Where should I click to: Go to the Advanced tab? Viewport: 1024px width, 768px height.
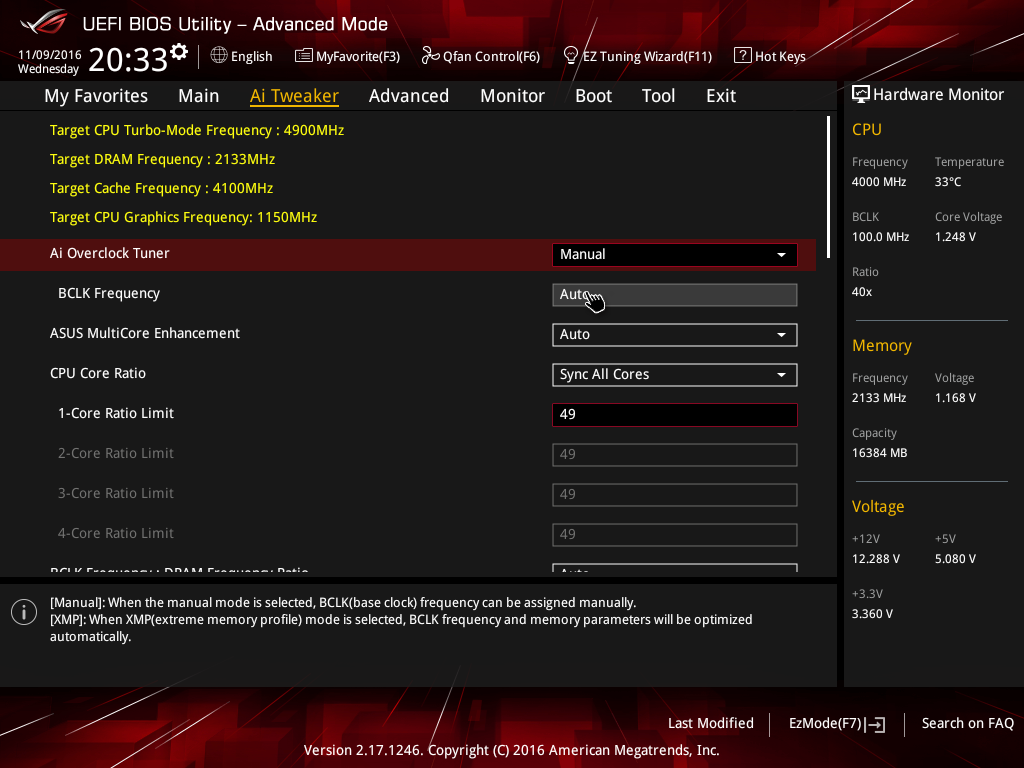click(x=409, y=96)
